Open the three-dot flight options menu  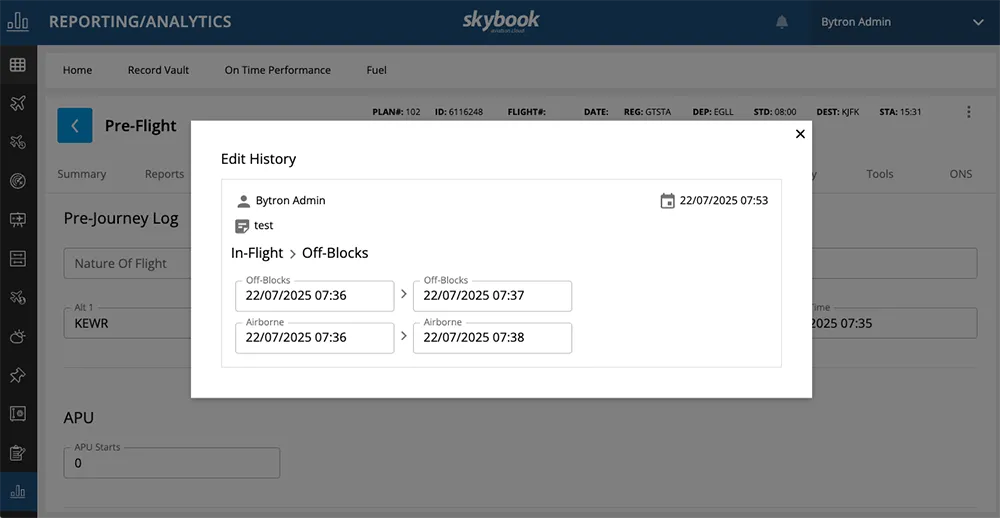point(969,112)
